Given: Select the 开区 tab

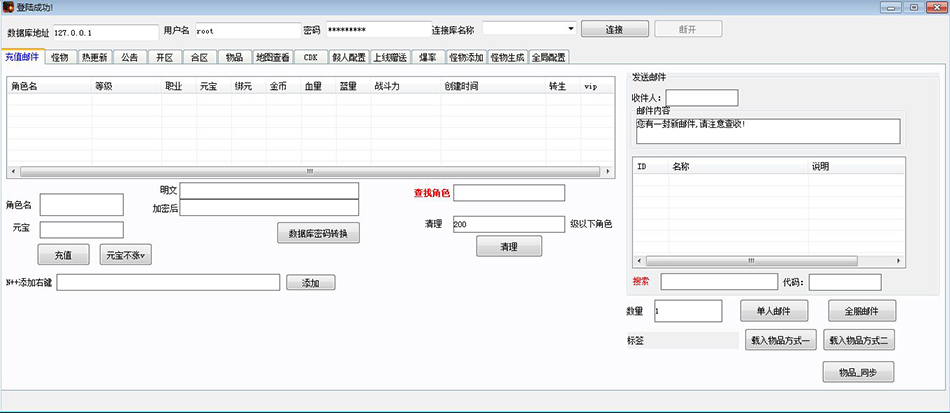Looking at the screenshot, I should point(165,58).
